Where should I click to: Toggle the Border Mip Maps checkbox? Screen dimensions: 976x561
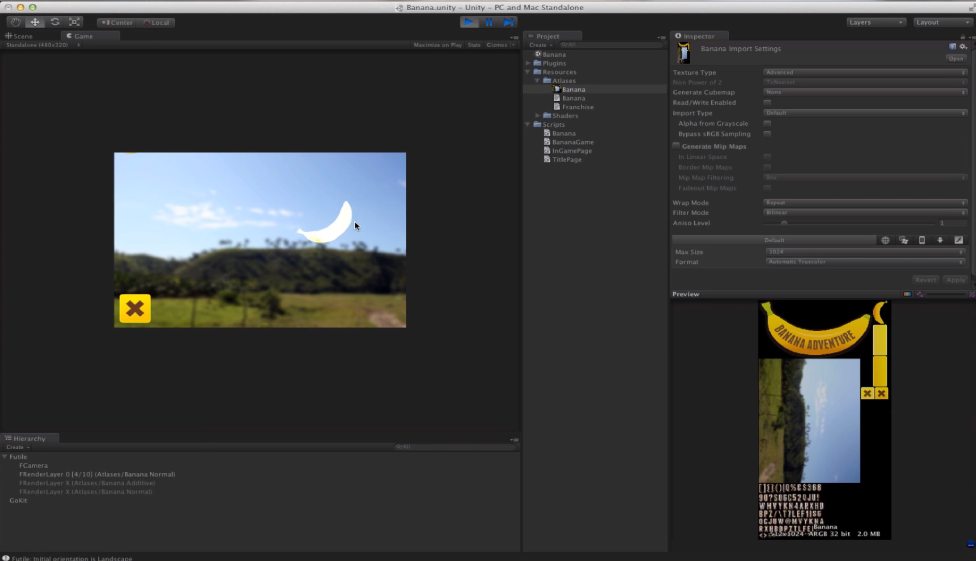[767, 167]
